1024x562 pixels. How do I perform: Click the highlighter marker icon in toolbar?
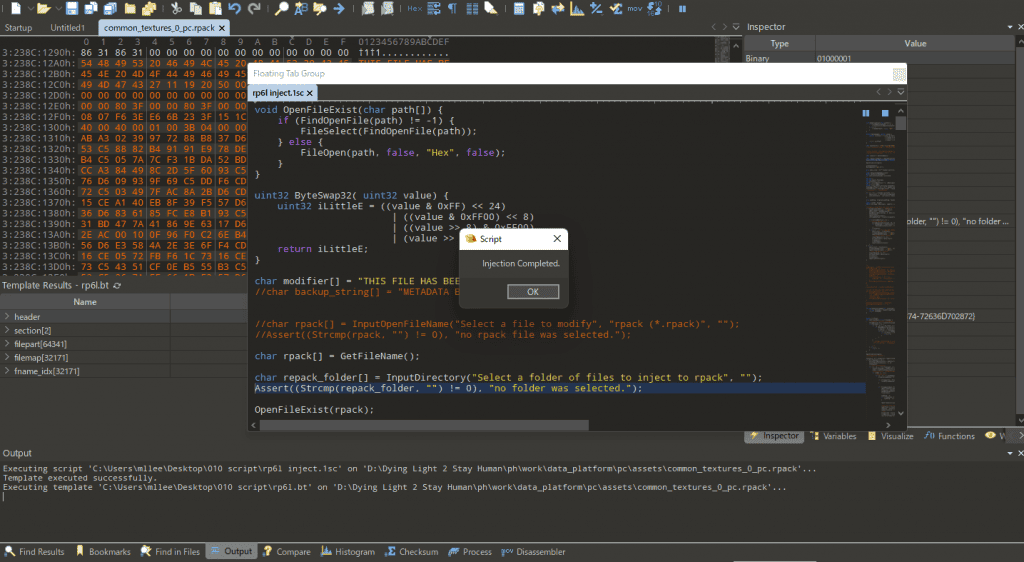491,8
